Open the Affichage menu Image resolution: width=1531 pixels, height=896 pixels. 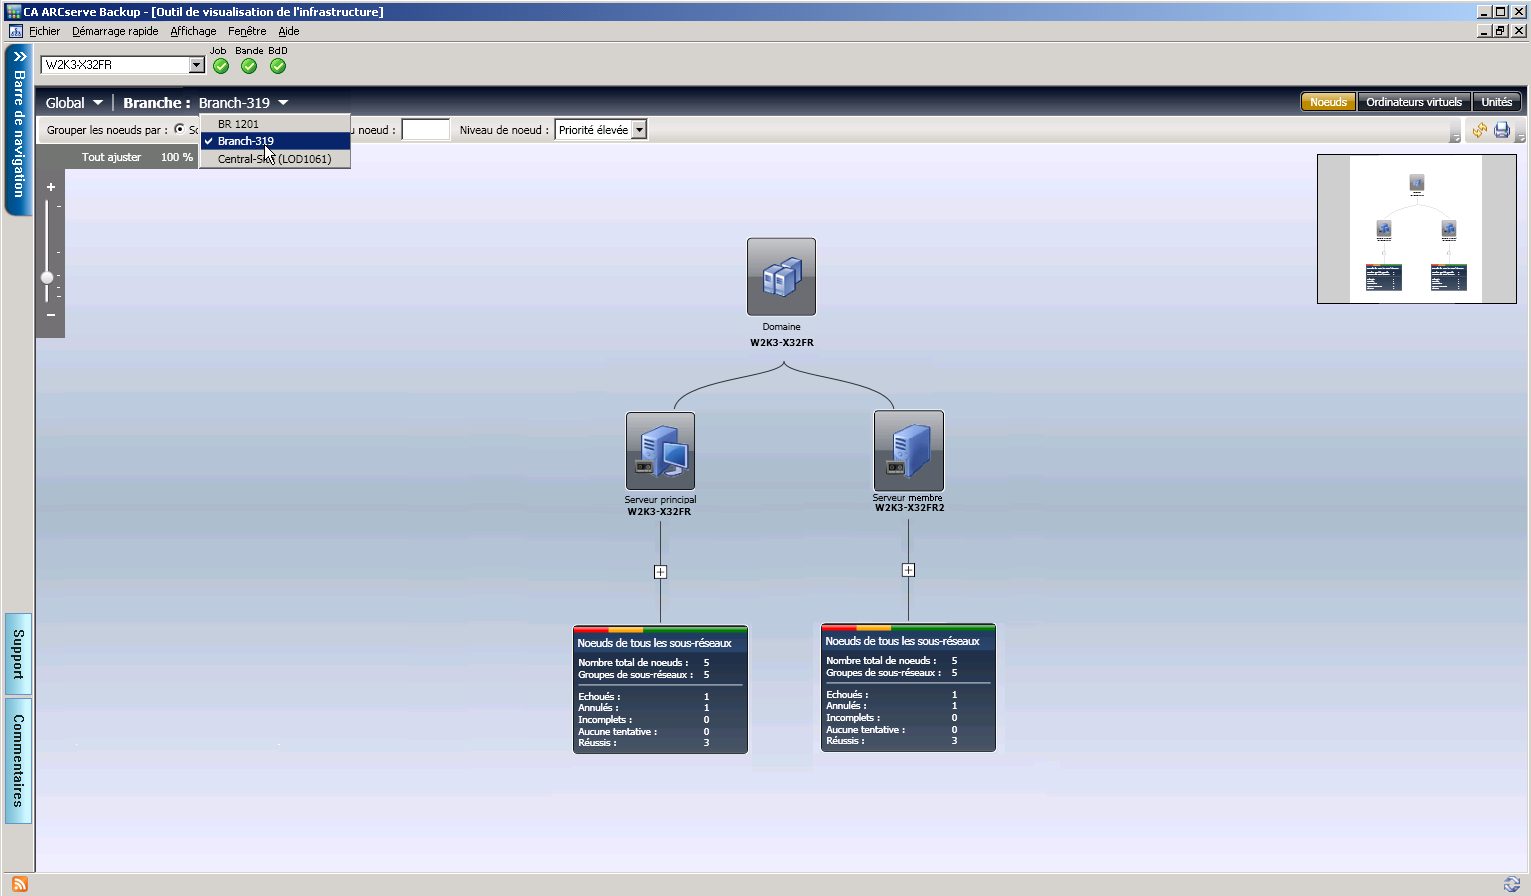click(193, 31)
